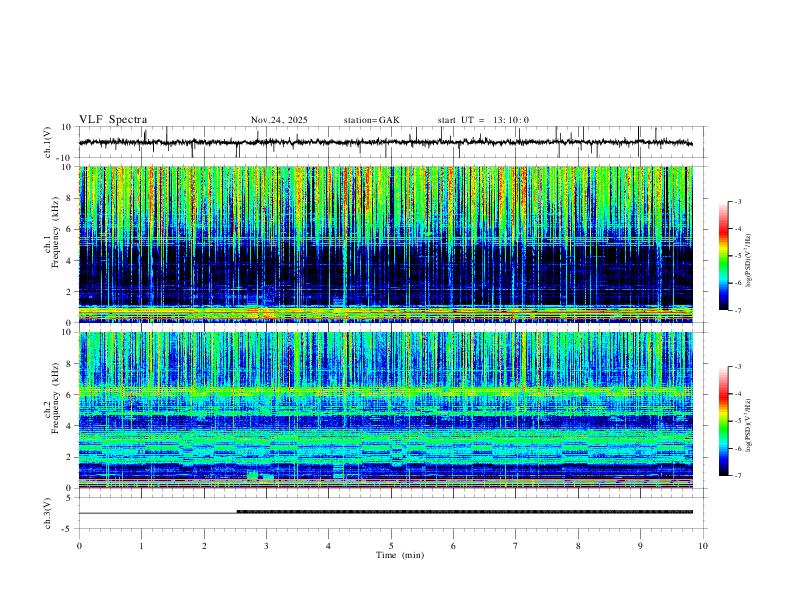Click the '2' frequency tick on ch.2 axis
The width and height of the screenshot is (792, 612).
(x=70, y=457)
